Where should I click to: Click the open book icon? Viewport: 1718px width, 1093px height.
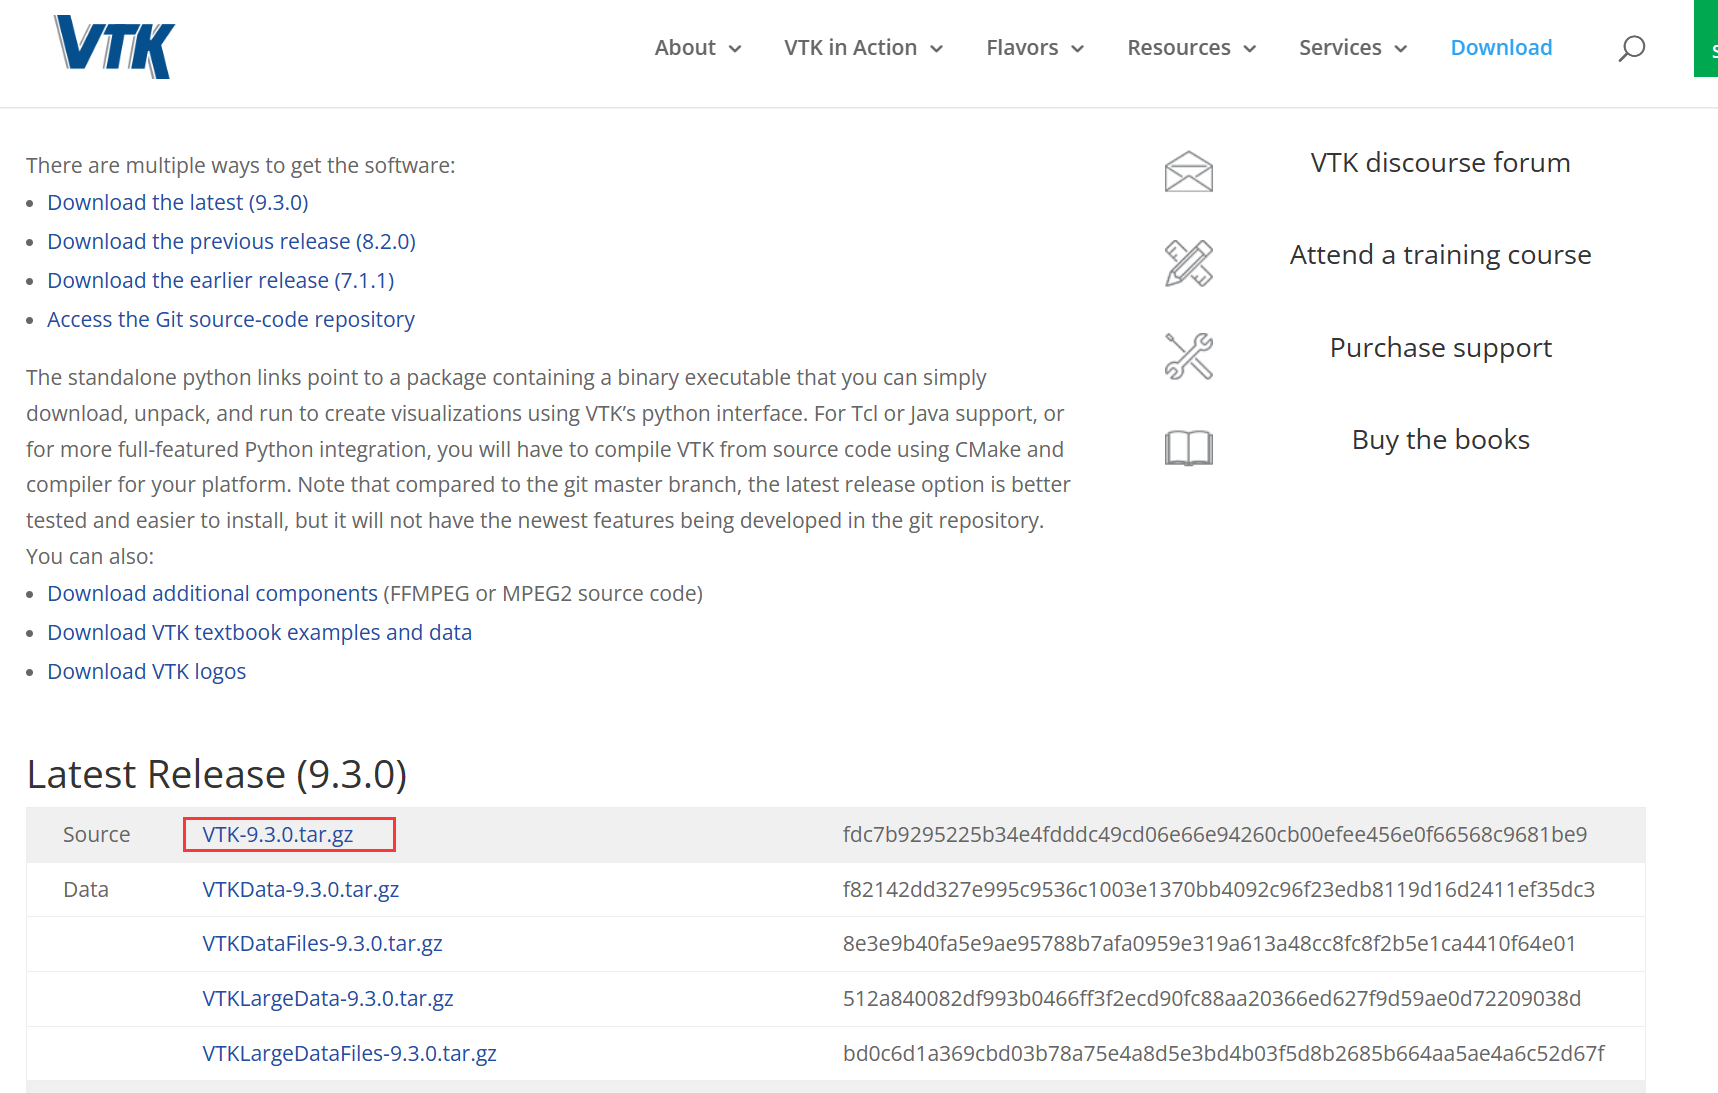[x=1188, y=447]
